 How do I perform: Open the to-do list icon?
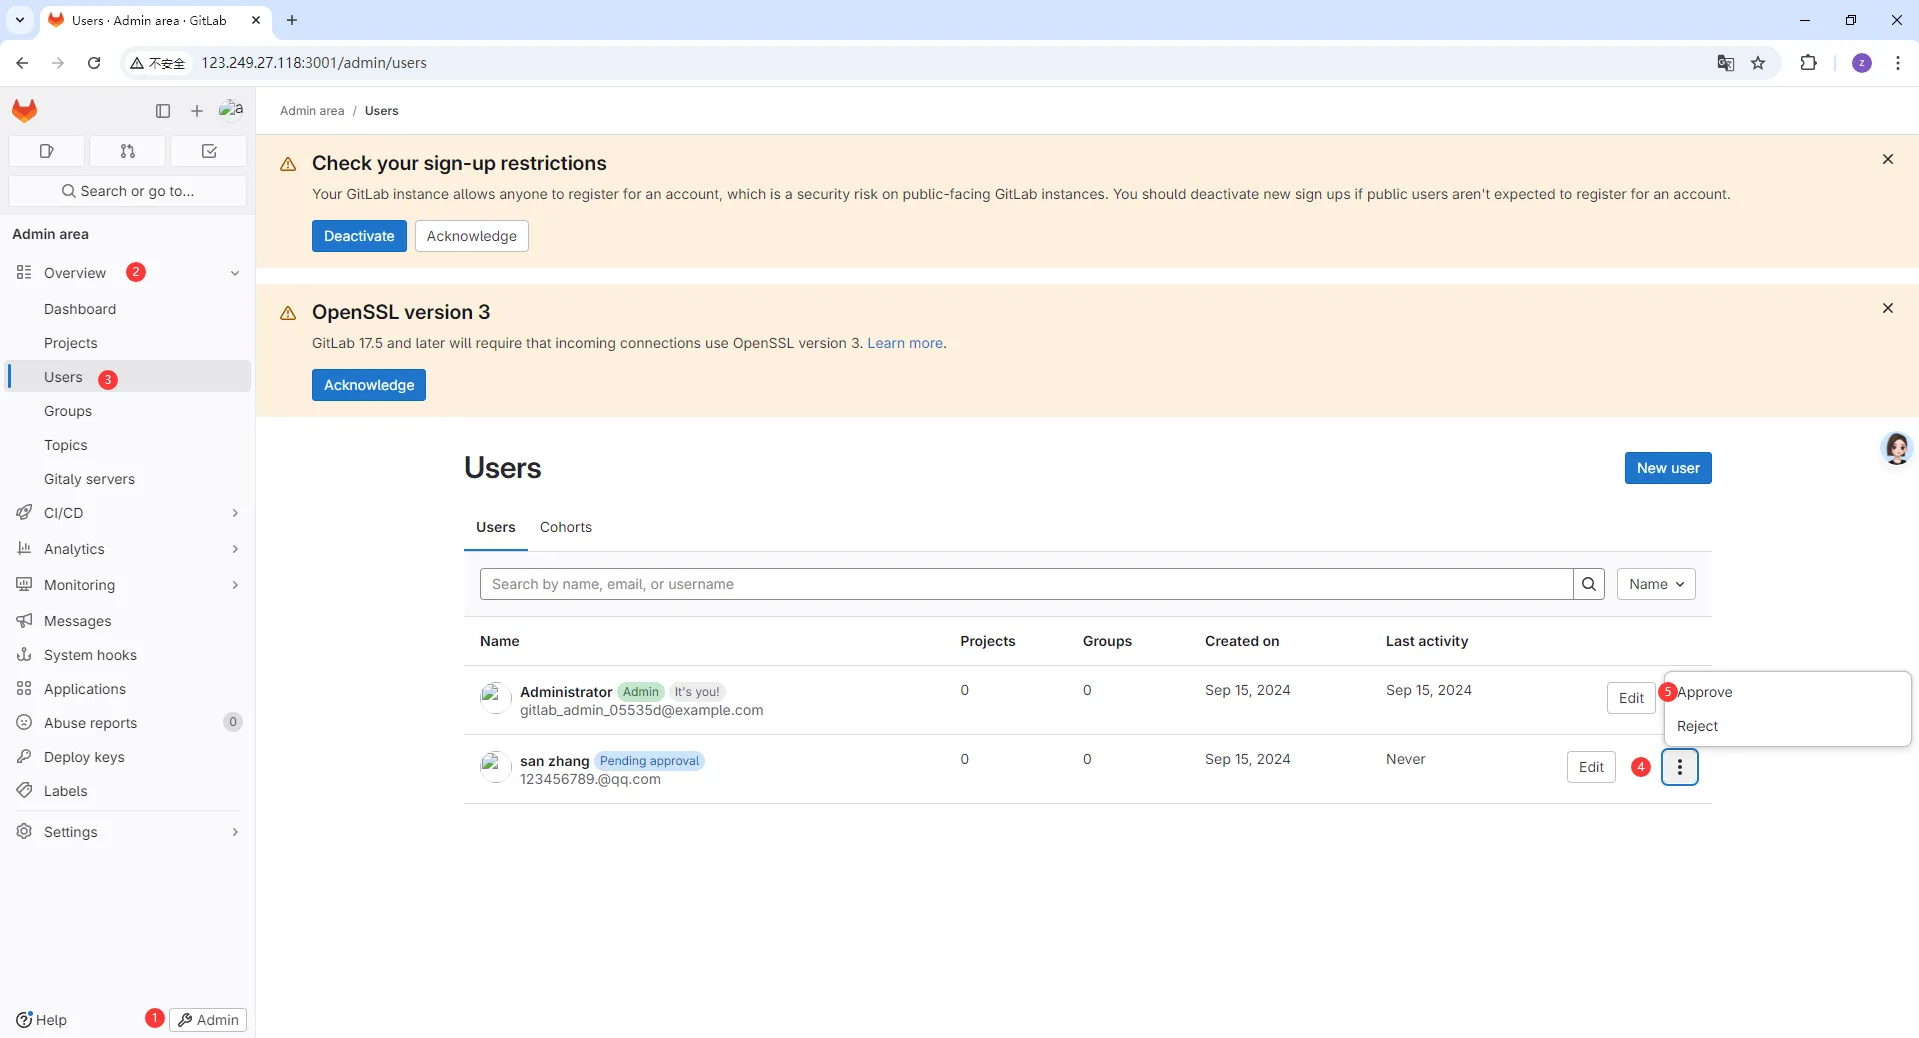(x=209, y=151)
